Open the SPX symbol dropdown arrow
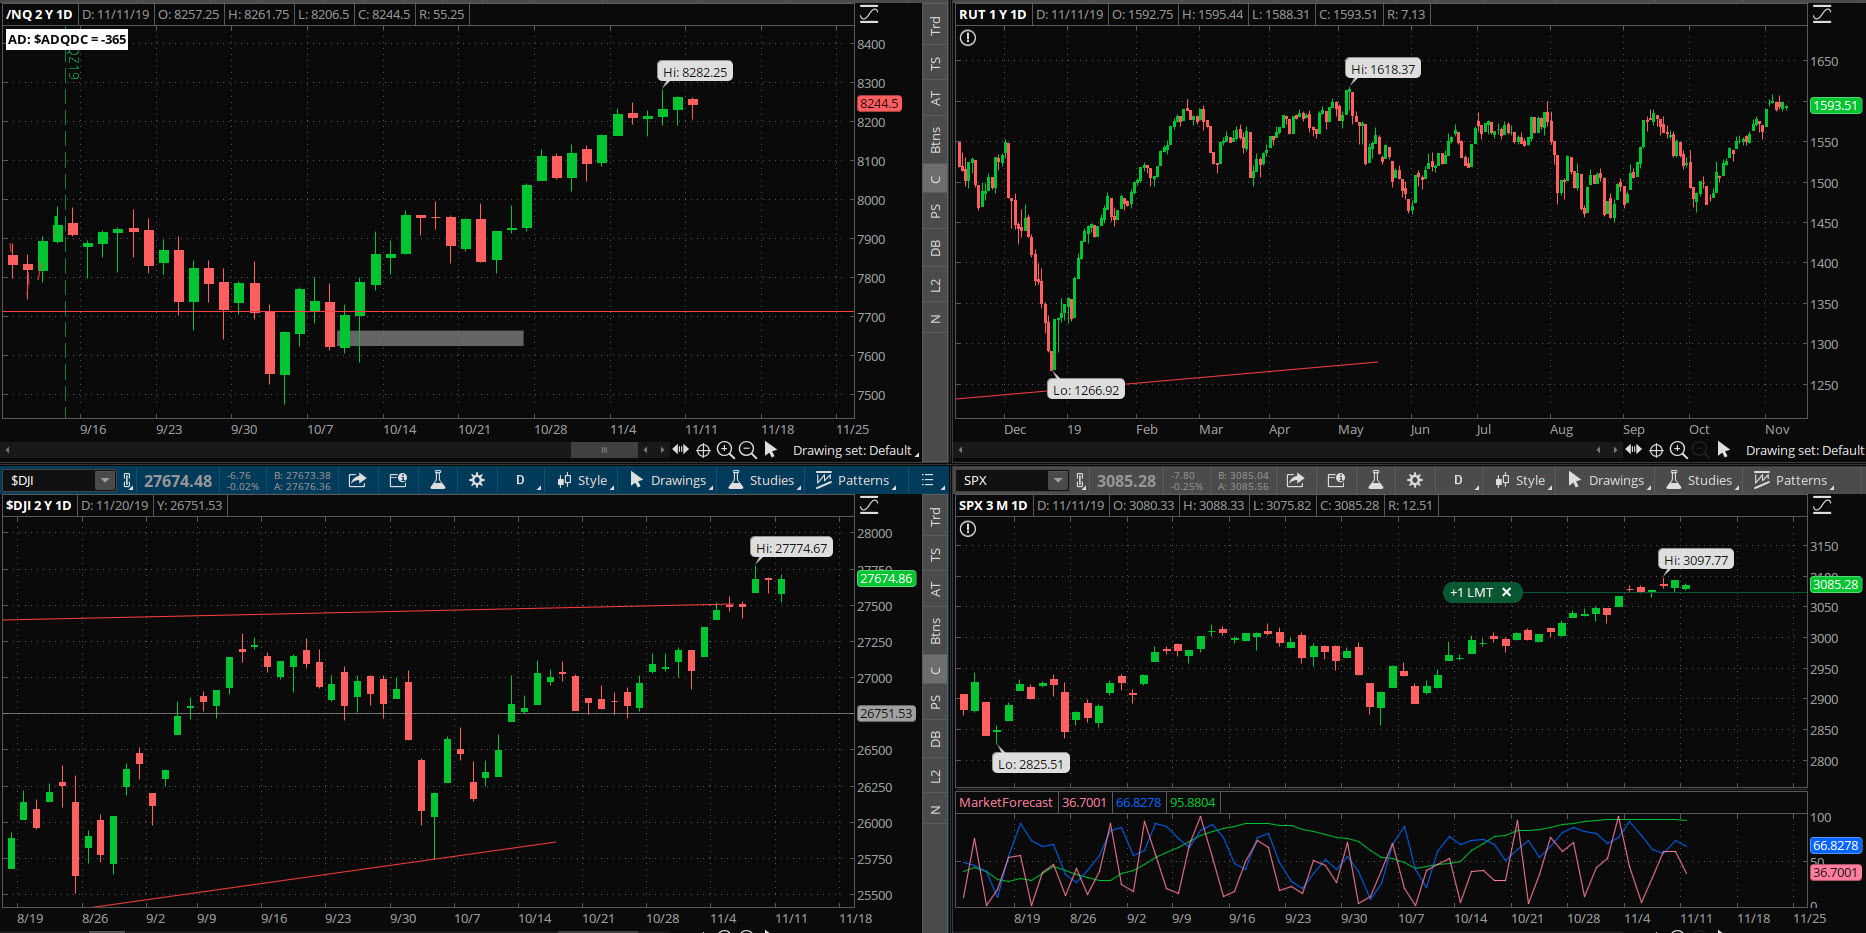 [1057, 480]
